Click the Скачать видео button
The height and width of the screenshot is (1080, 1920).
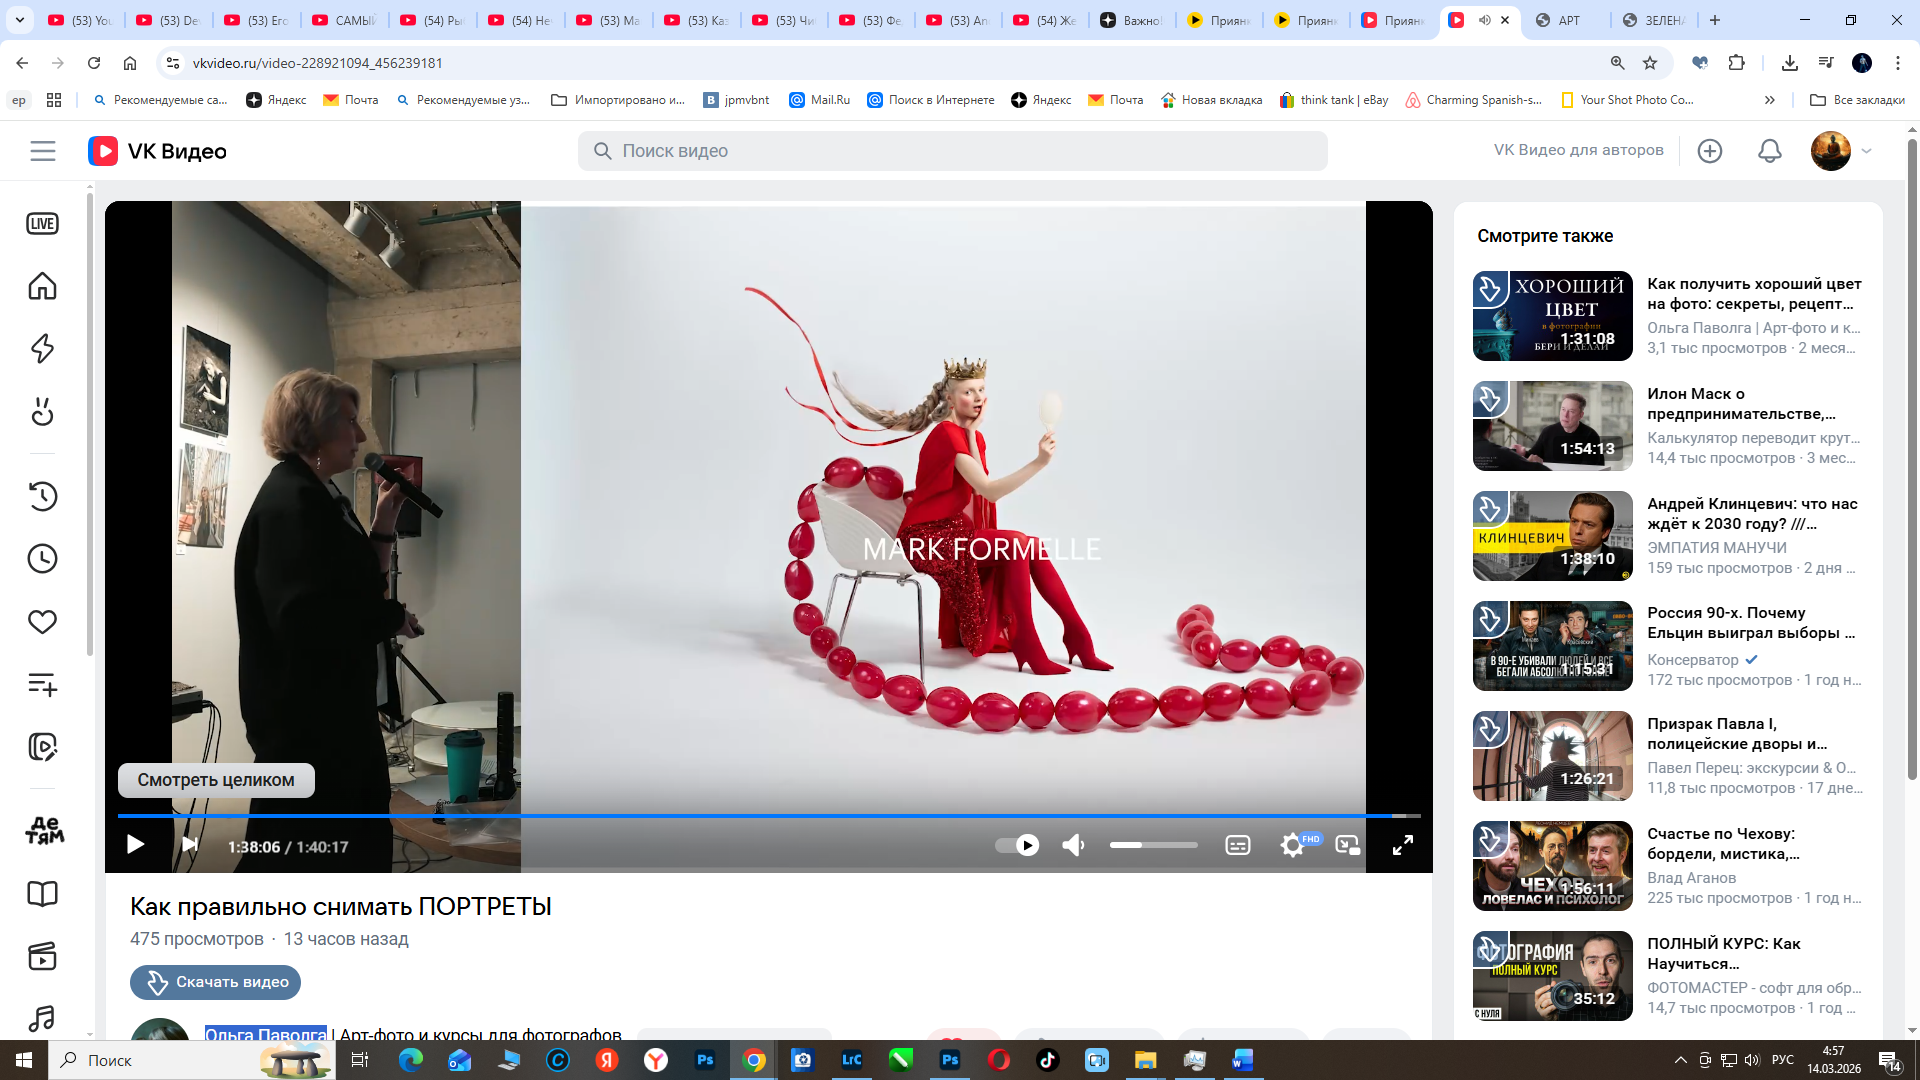[x=215, y=982]
